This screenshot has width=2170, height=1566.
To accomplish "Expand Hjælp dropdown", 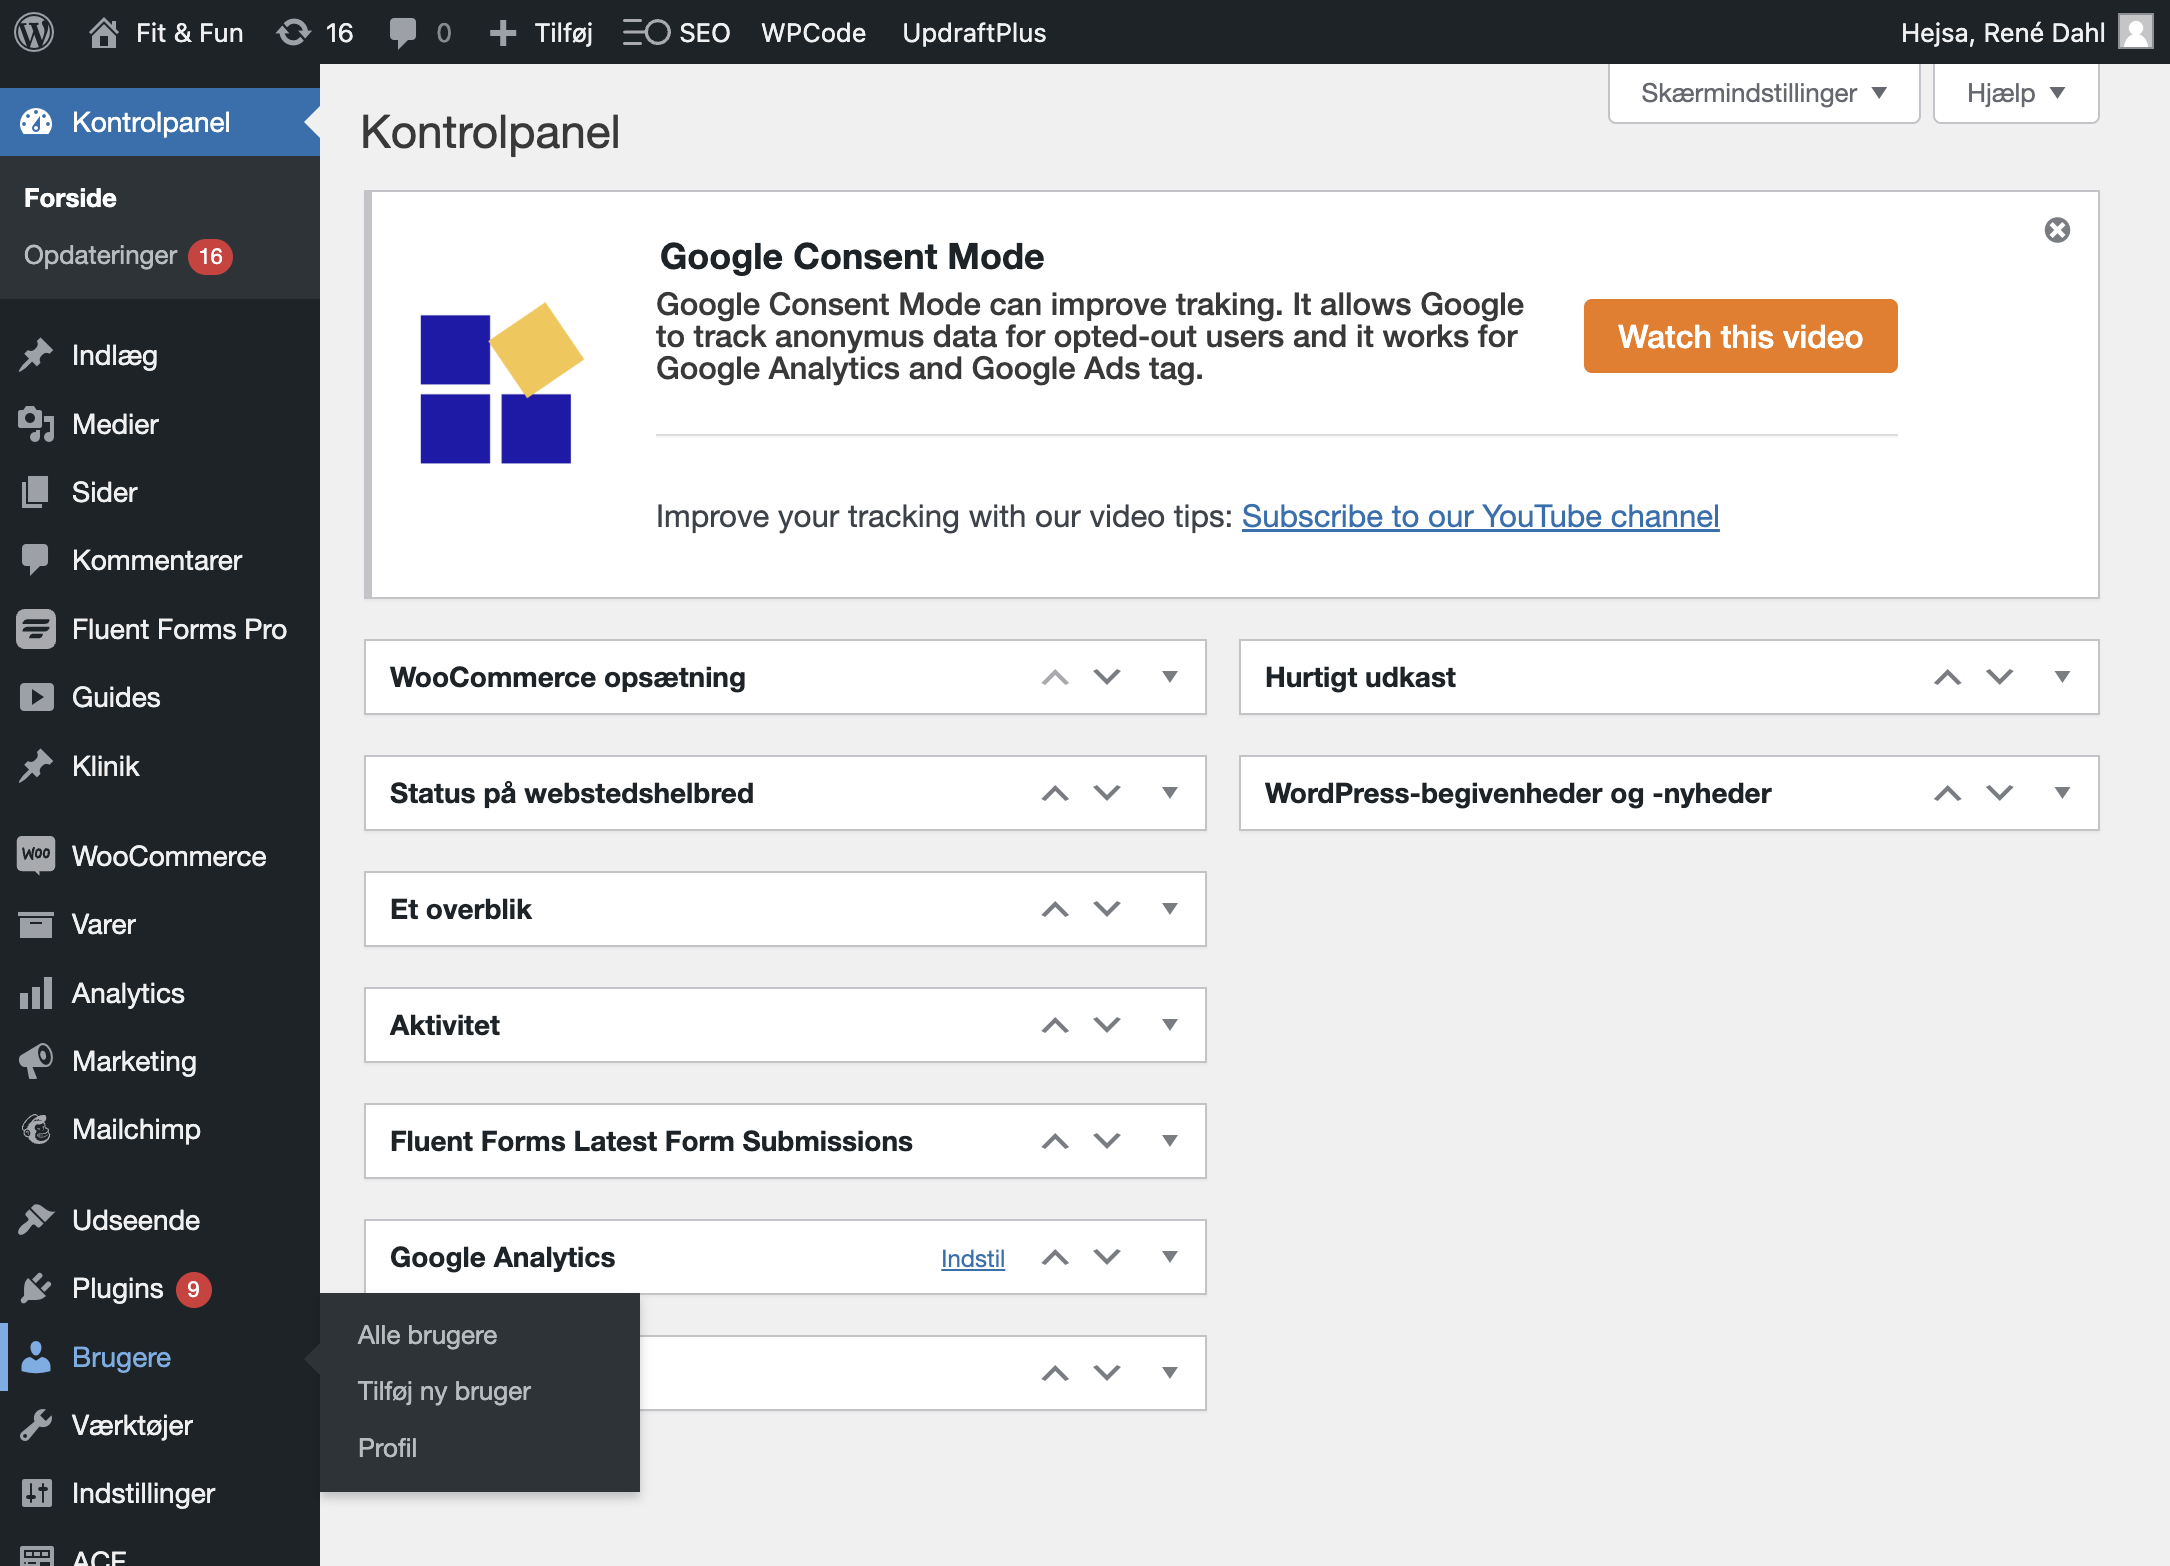I will click(x=2016, y=93).
